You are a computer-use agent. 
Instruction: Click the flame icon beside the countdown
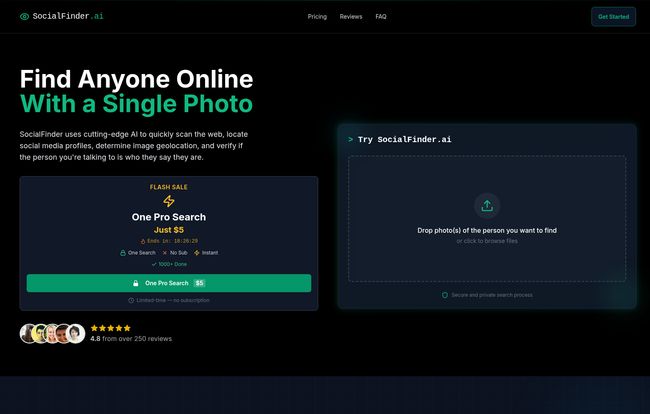(x=143, y=241)
